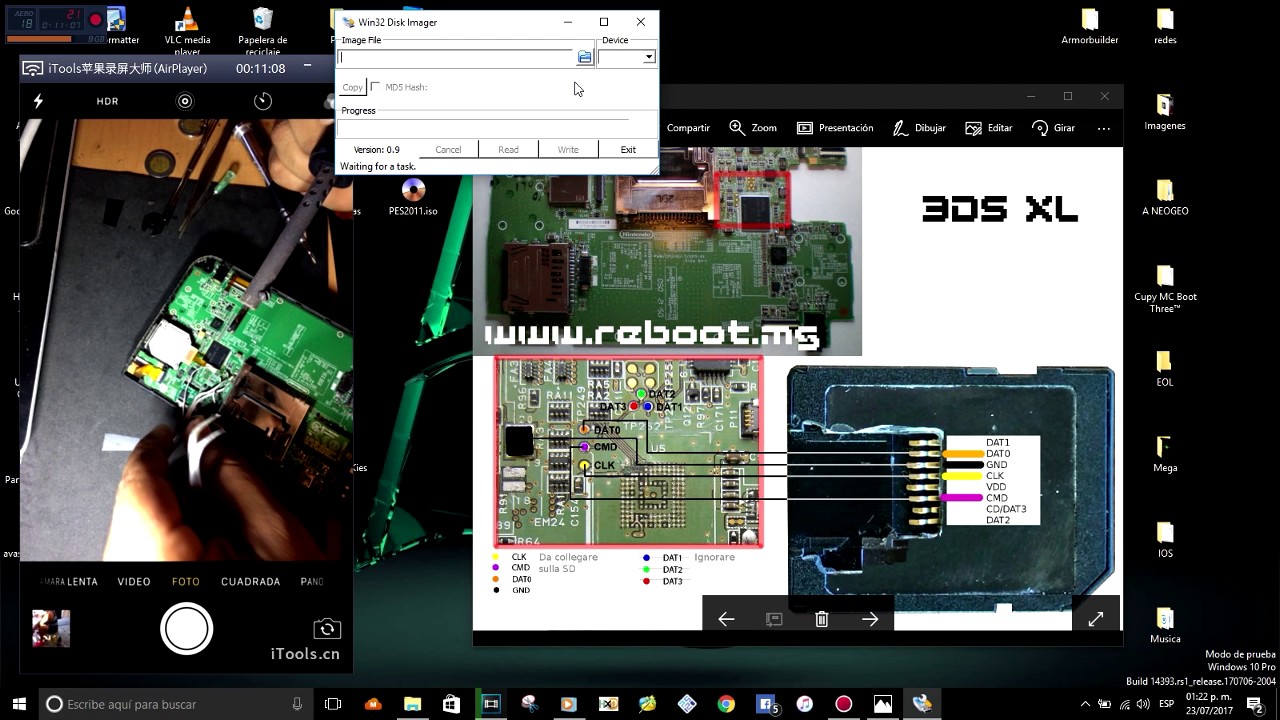Click the Progress bar in Win32 Disk Imager
This screenshot has height=720, width=1280.
coord(496,127)
